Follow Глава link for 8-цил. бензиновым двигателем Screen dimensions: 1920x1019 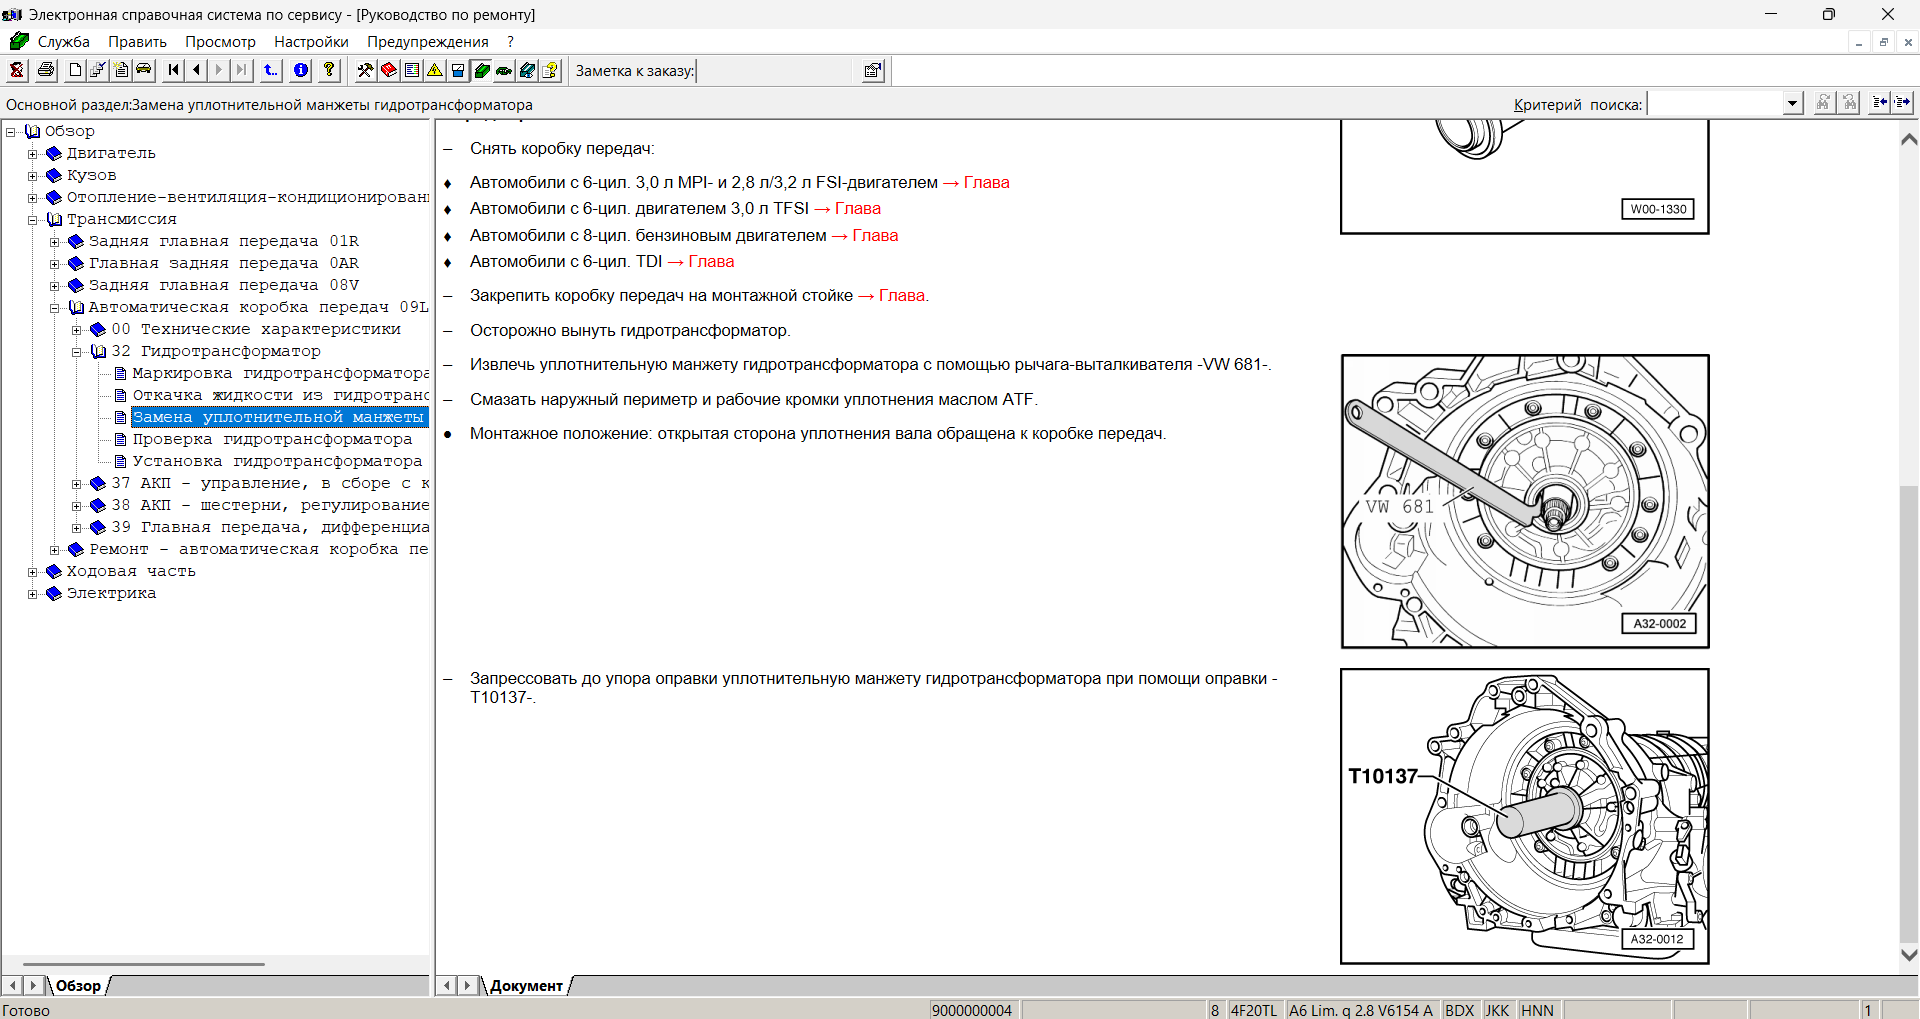coord(875,235)
